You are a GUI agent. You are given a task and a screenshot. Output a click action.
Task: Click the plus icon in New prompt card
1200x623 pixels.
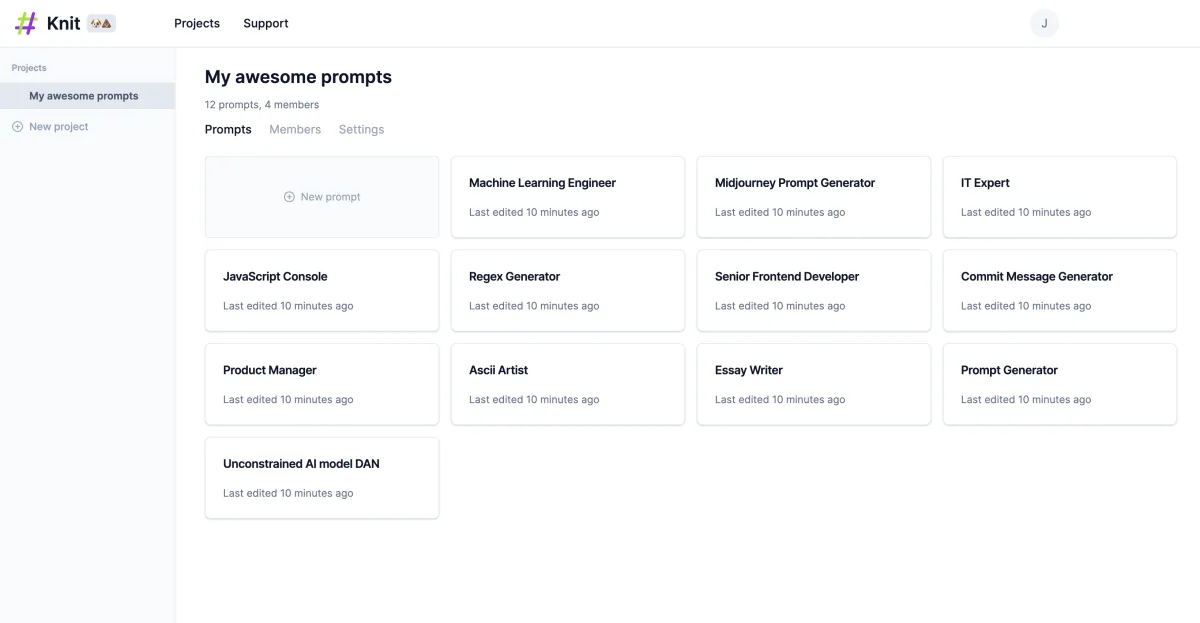tap(289, 197)
